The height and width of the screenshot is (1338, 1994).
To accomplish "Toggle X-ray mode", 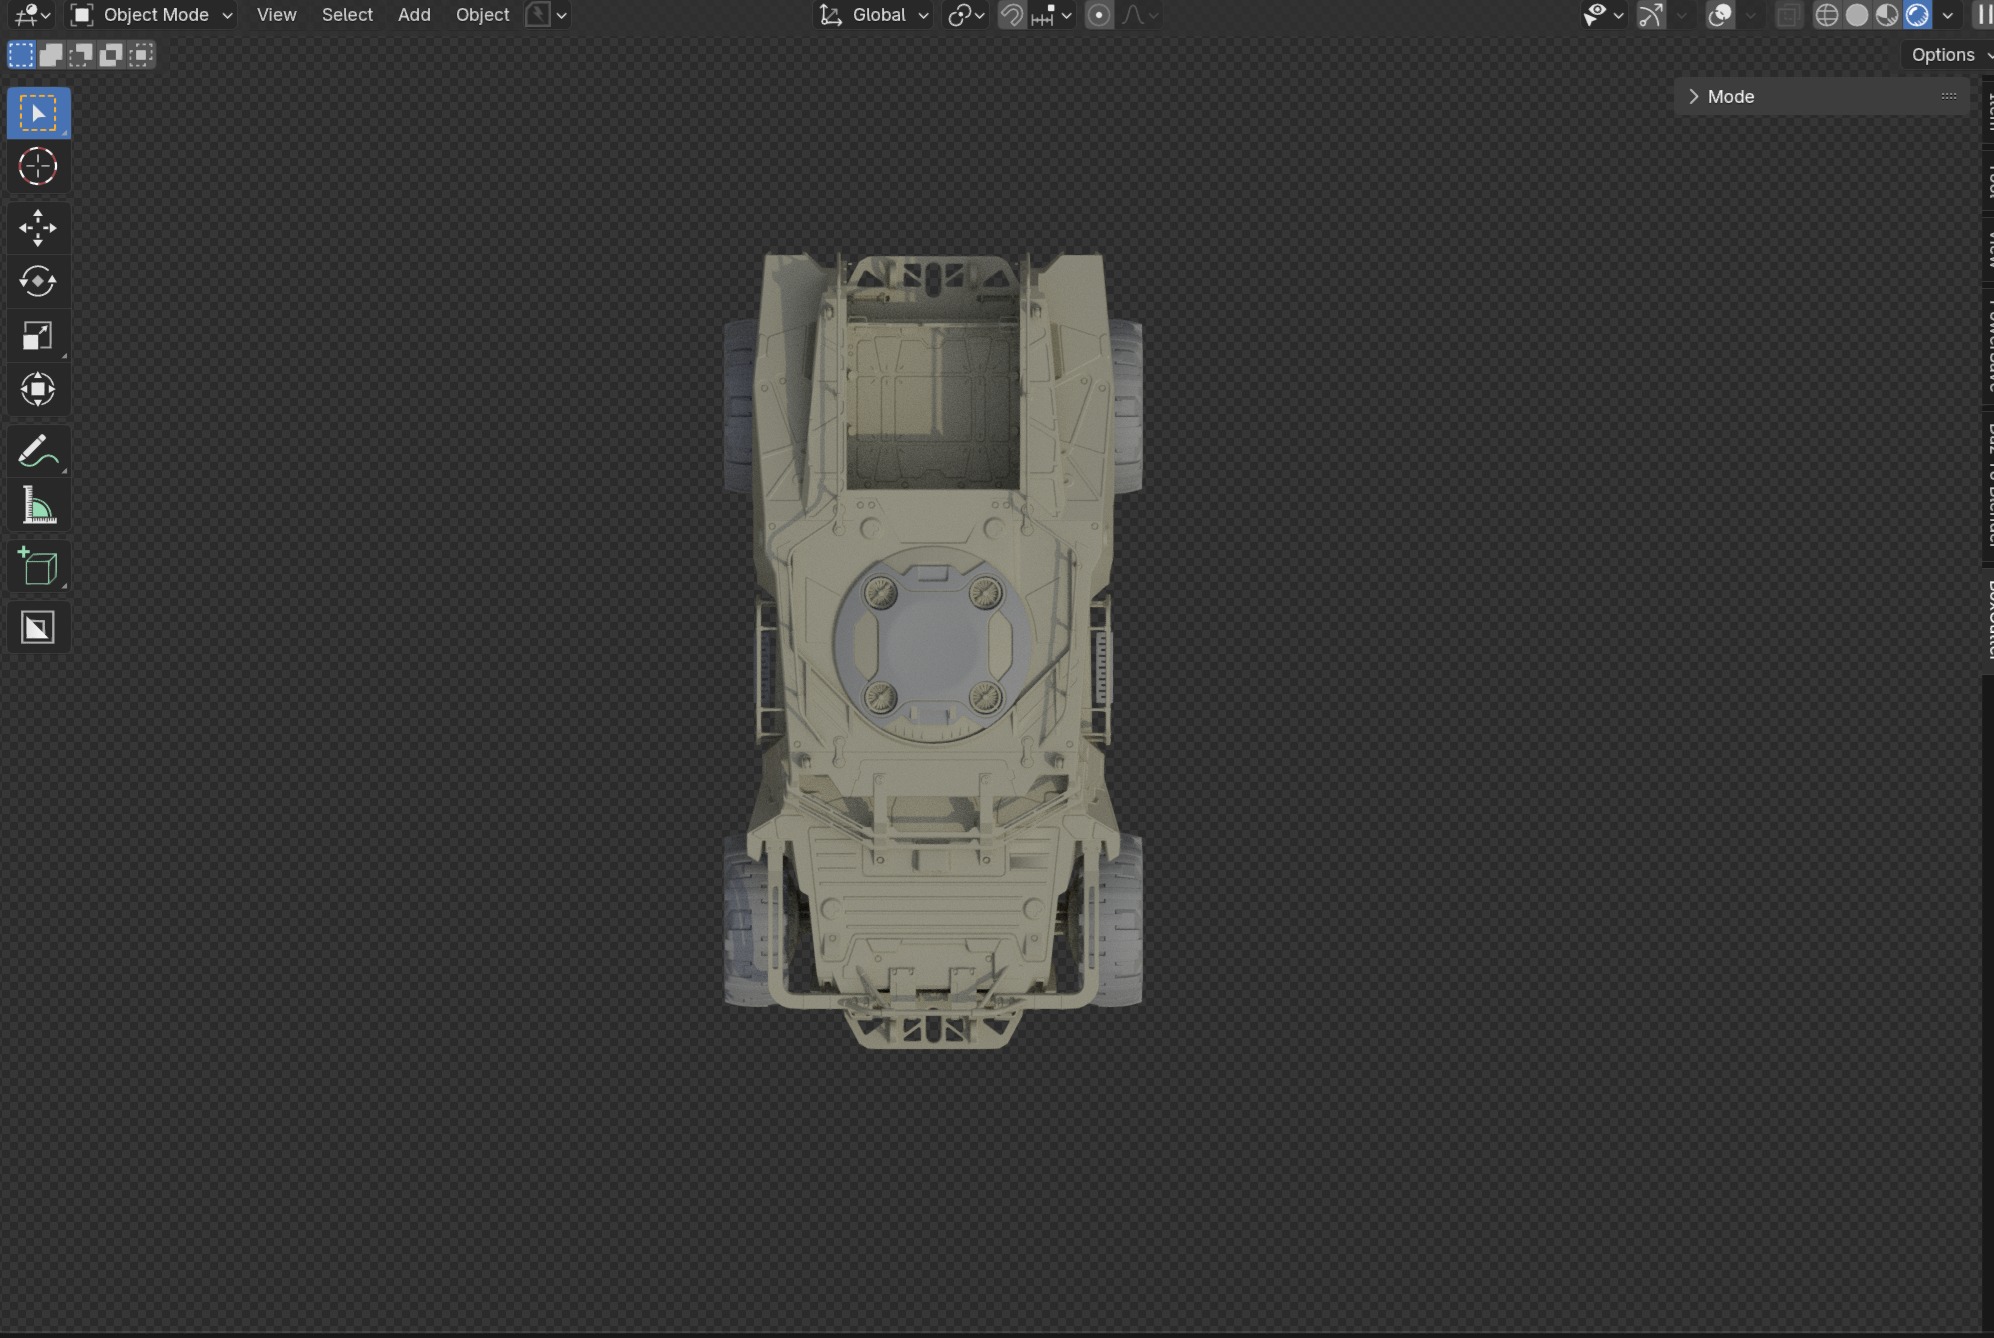I will 1788,15.
